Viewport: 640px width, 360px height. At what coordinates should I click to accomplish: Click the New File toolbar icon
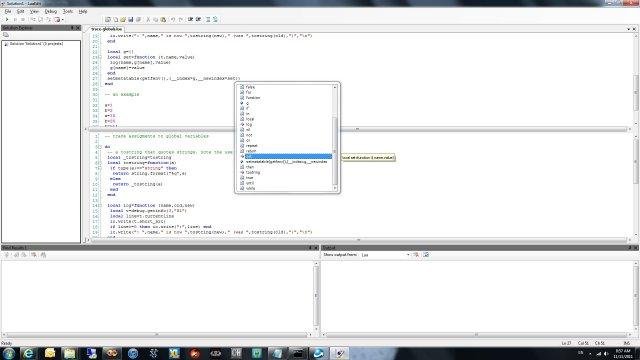pyautogui.click(x=116, y=20)
